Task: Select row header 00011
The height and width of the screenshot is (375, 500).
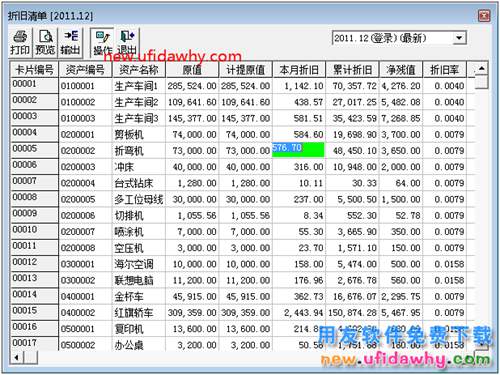Action: tap(34, 247)
